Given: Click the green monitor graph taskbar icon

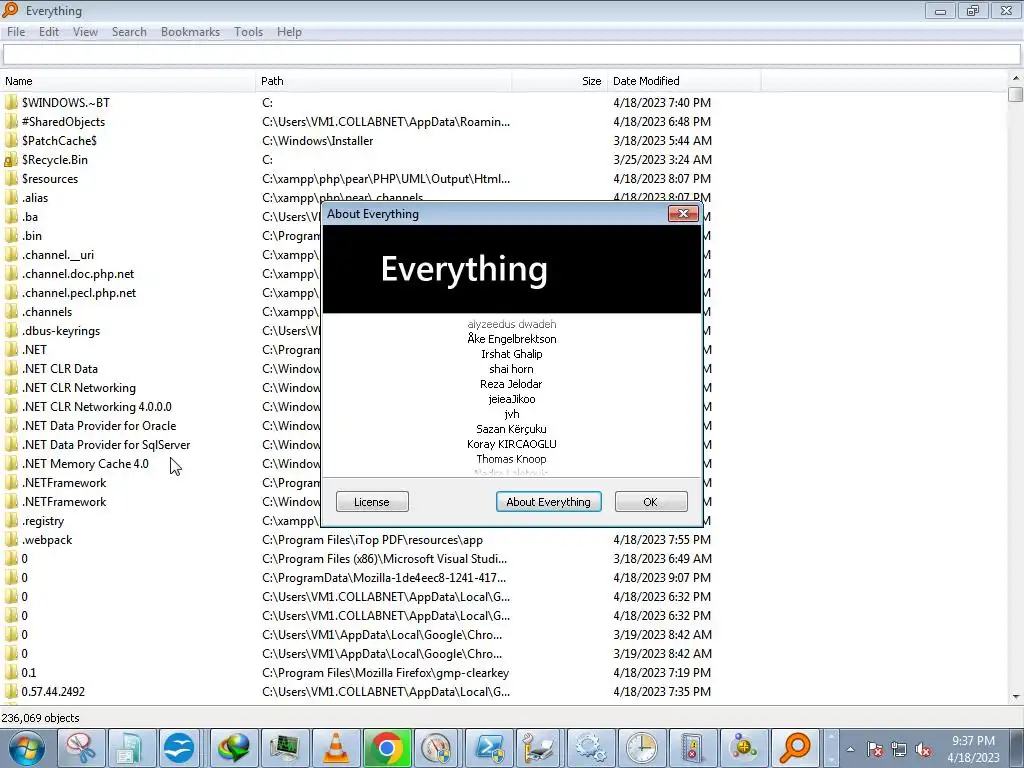Looking at the screenshot, I should coord(285,748).
